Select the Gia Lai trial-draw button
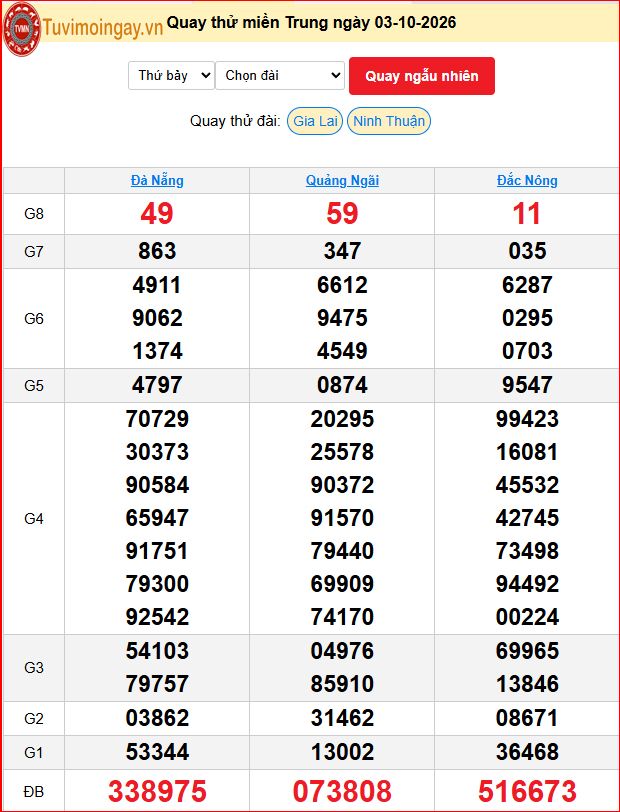This screenshot has height=812, width=620. 315,121
